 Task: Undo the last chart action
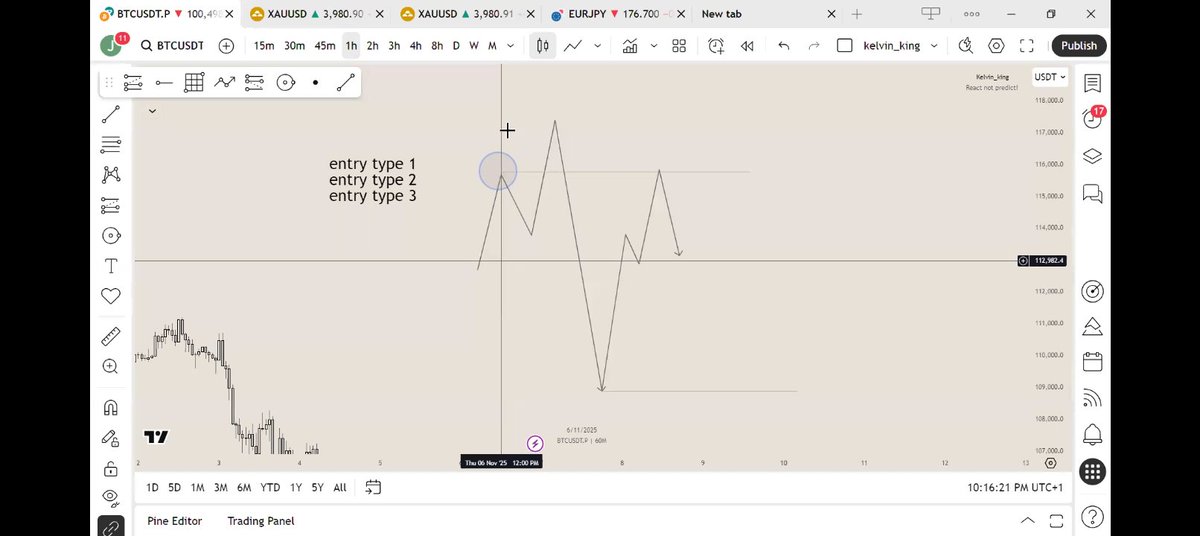pos(783,46)
